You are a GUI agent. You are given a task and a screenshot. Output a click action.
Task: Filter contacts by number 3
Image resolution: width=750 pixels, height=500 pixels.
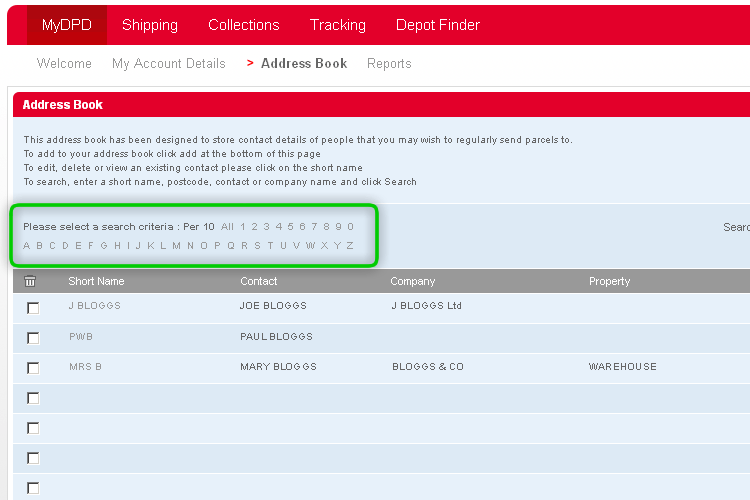click(266, 227)
